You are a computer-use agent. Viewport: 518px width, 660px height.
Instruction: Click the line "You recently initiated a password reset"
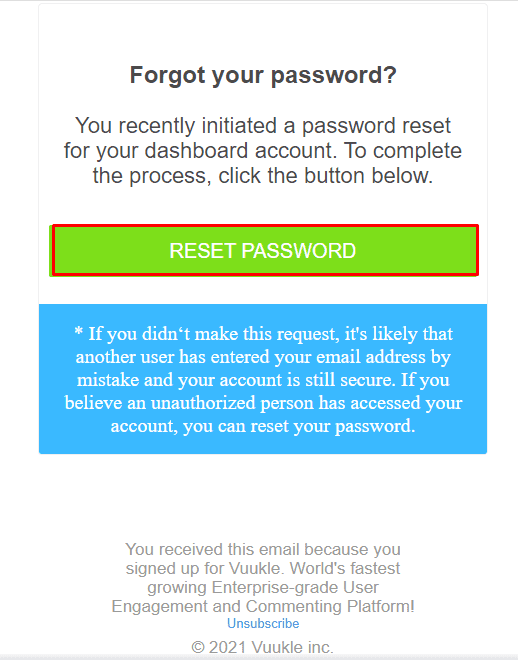coord(263,125)
